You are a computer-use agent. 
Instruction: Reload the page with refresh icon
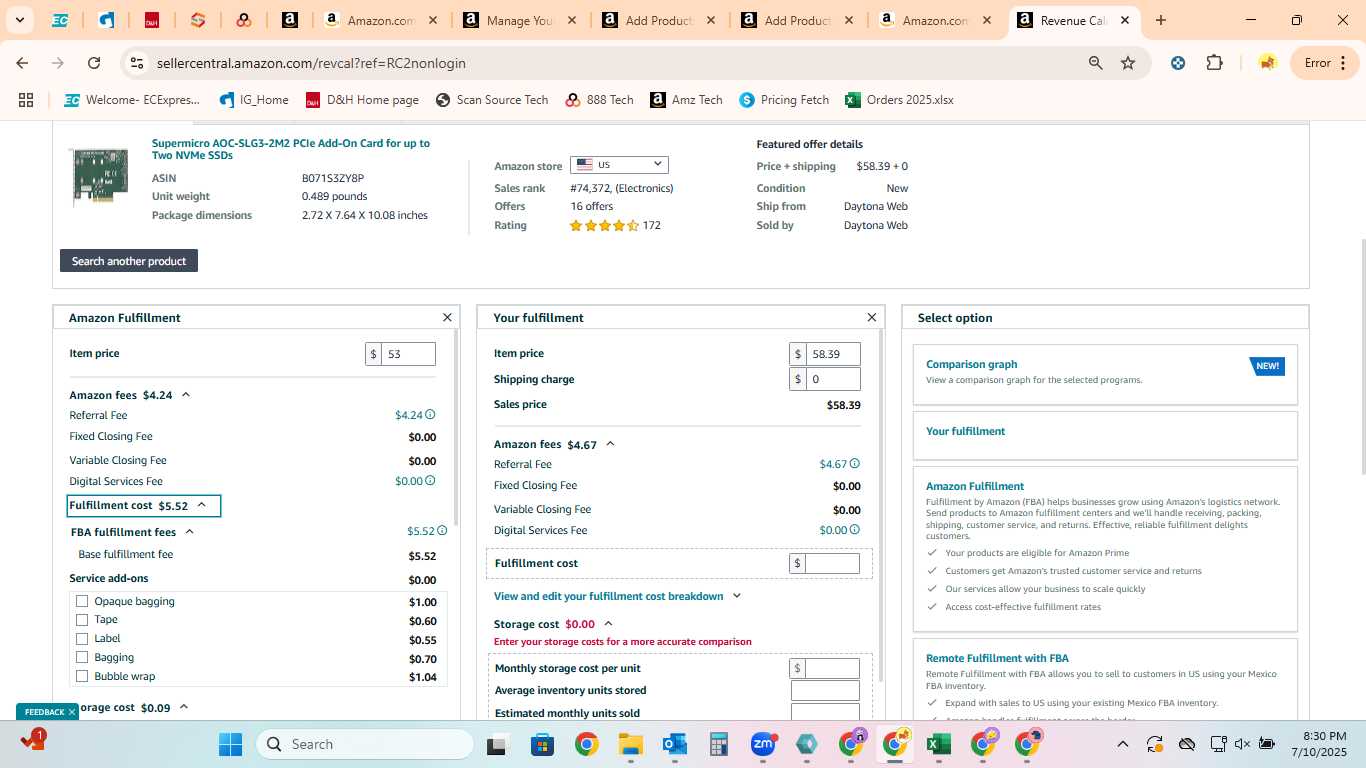point(94,63)
